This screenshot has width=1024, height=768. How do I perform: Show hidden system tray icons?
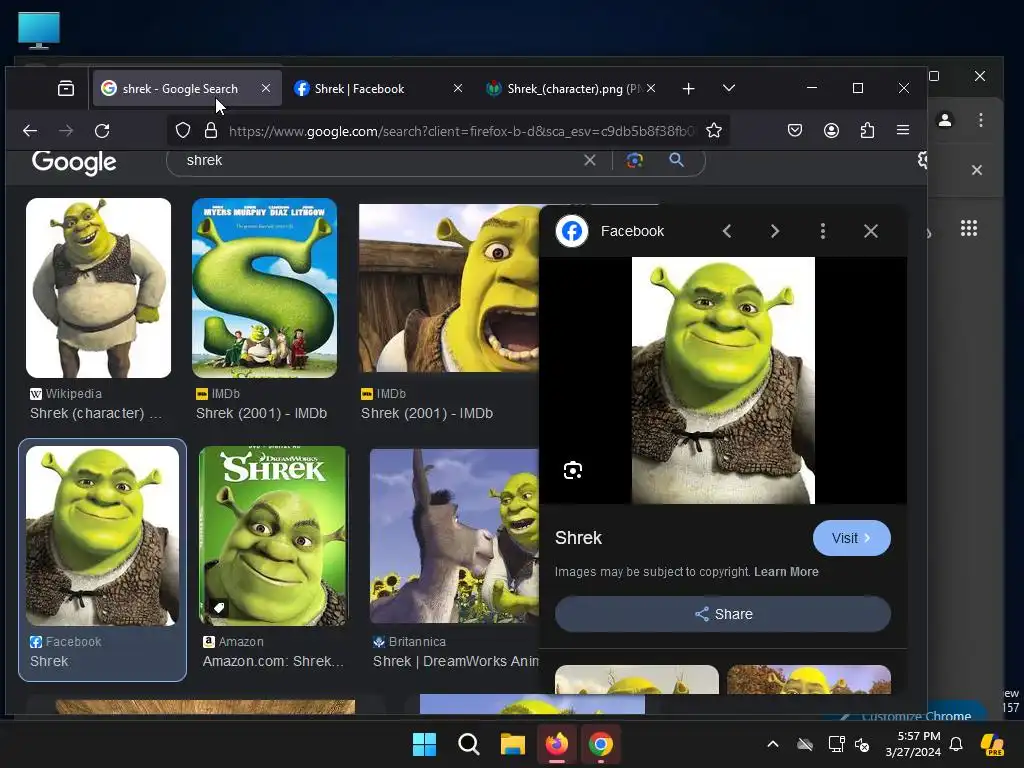[773, 744]
